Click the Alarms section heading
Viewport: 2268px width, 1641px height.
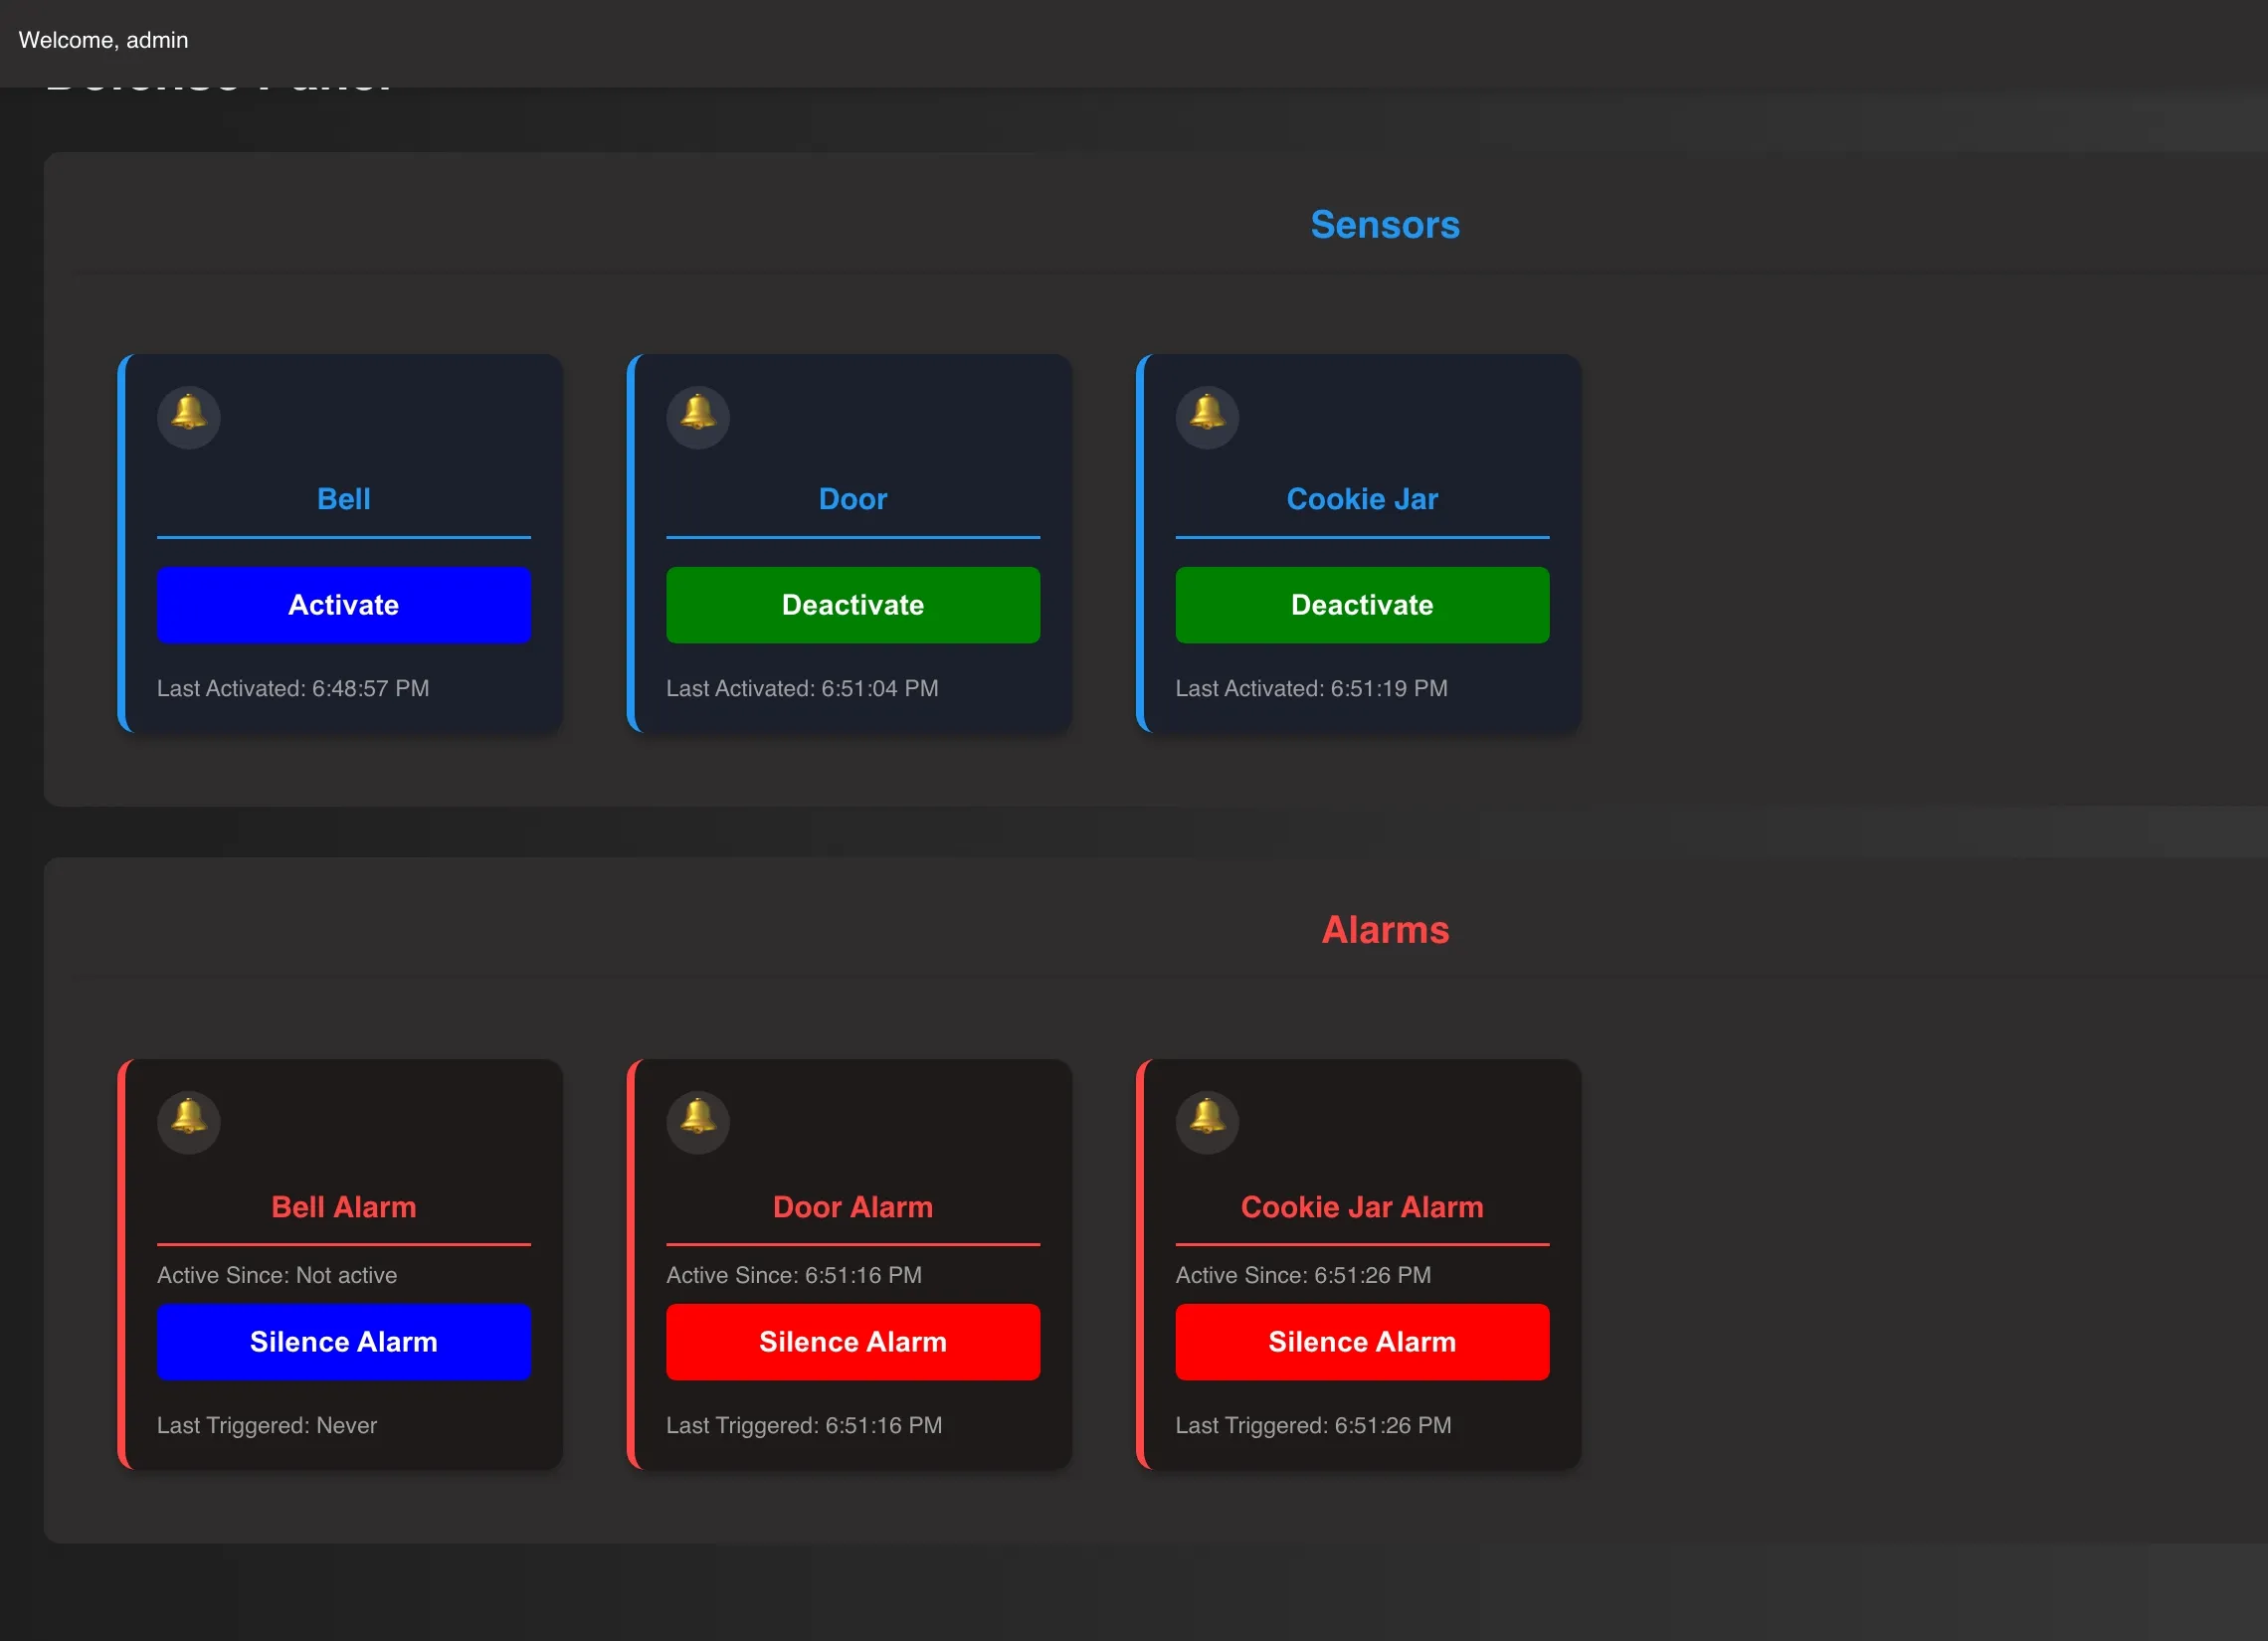(x=1384, y=930)
